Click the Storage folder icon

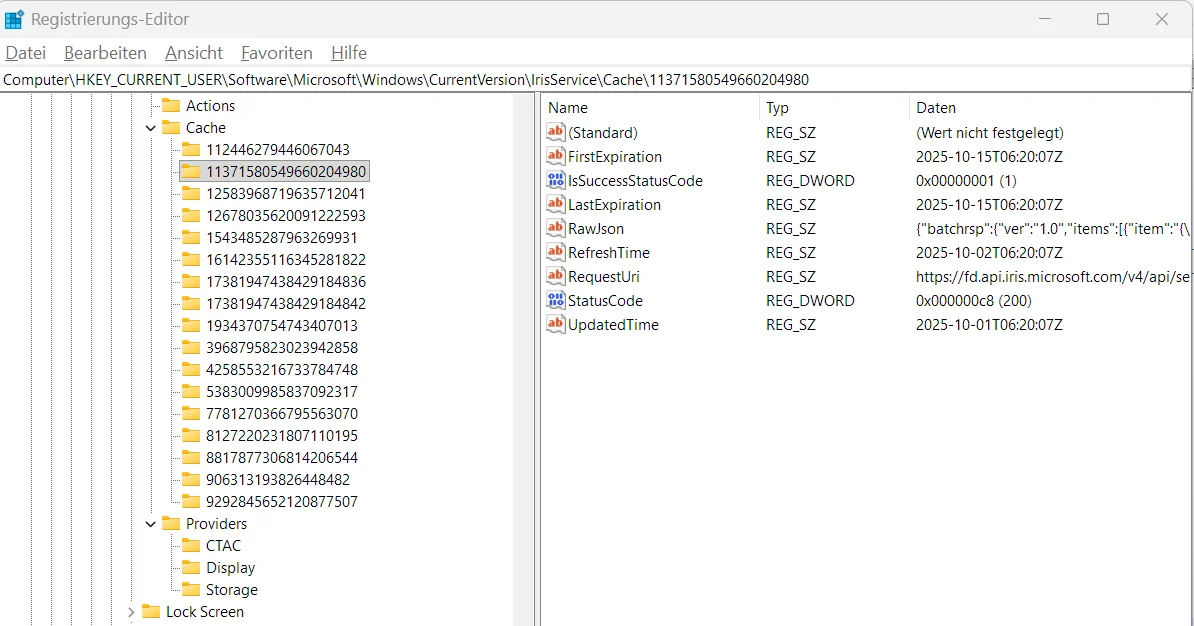(191, 590)
